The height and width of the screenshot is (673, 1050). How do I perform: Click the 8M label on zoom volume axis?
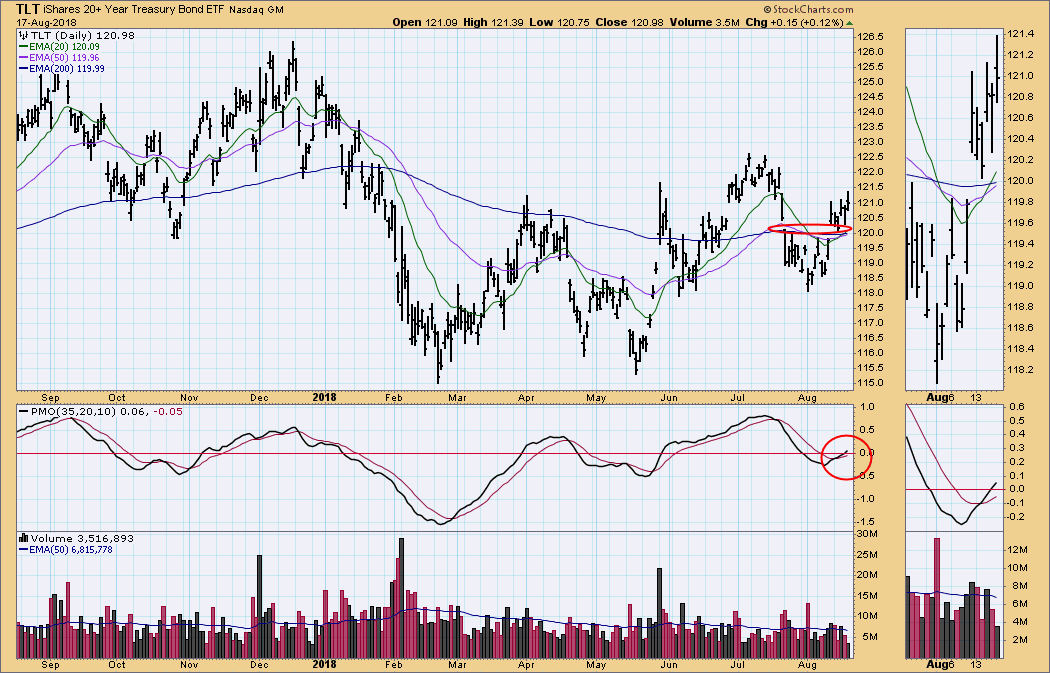click(1021, 585)
